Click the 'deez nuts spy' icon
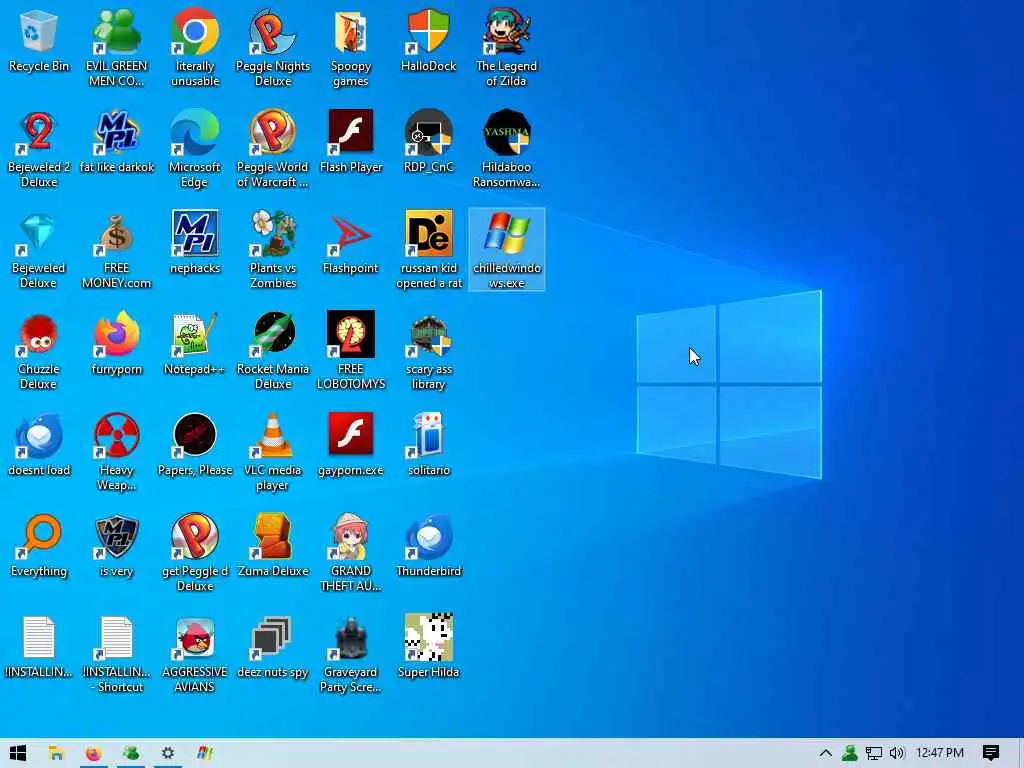Viewport: 1024px width, 768px height. 272,647
